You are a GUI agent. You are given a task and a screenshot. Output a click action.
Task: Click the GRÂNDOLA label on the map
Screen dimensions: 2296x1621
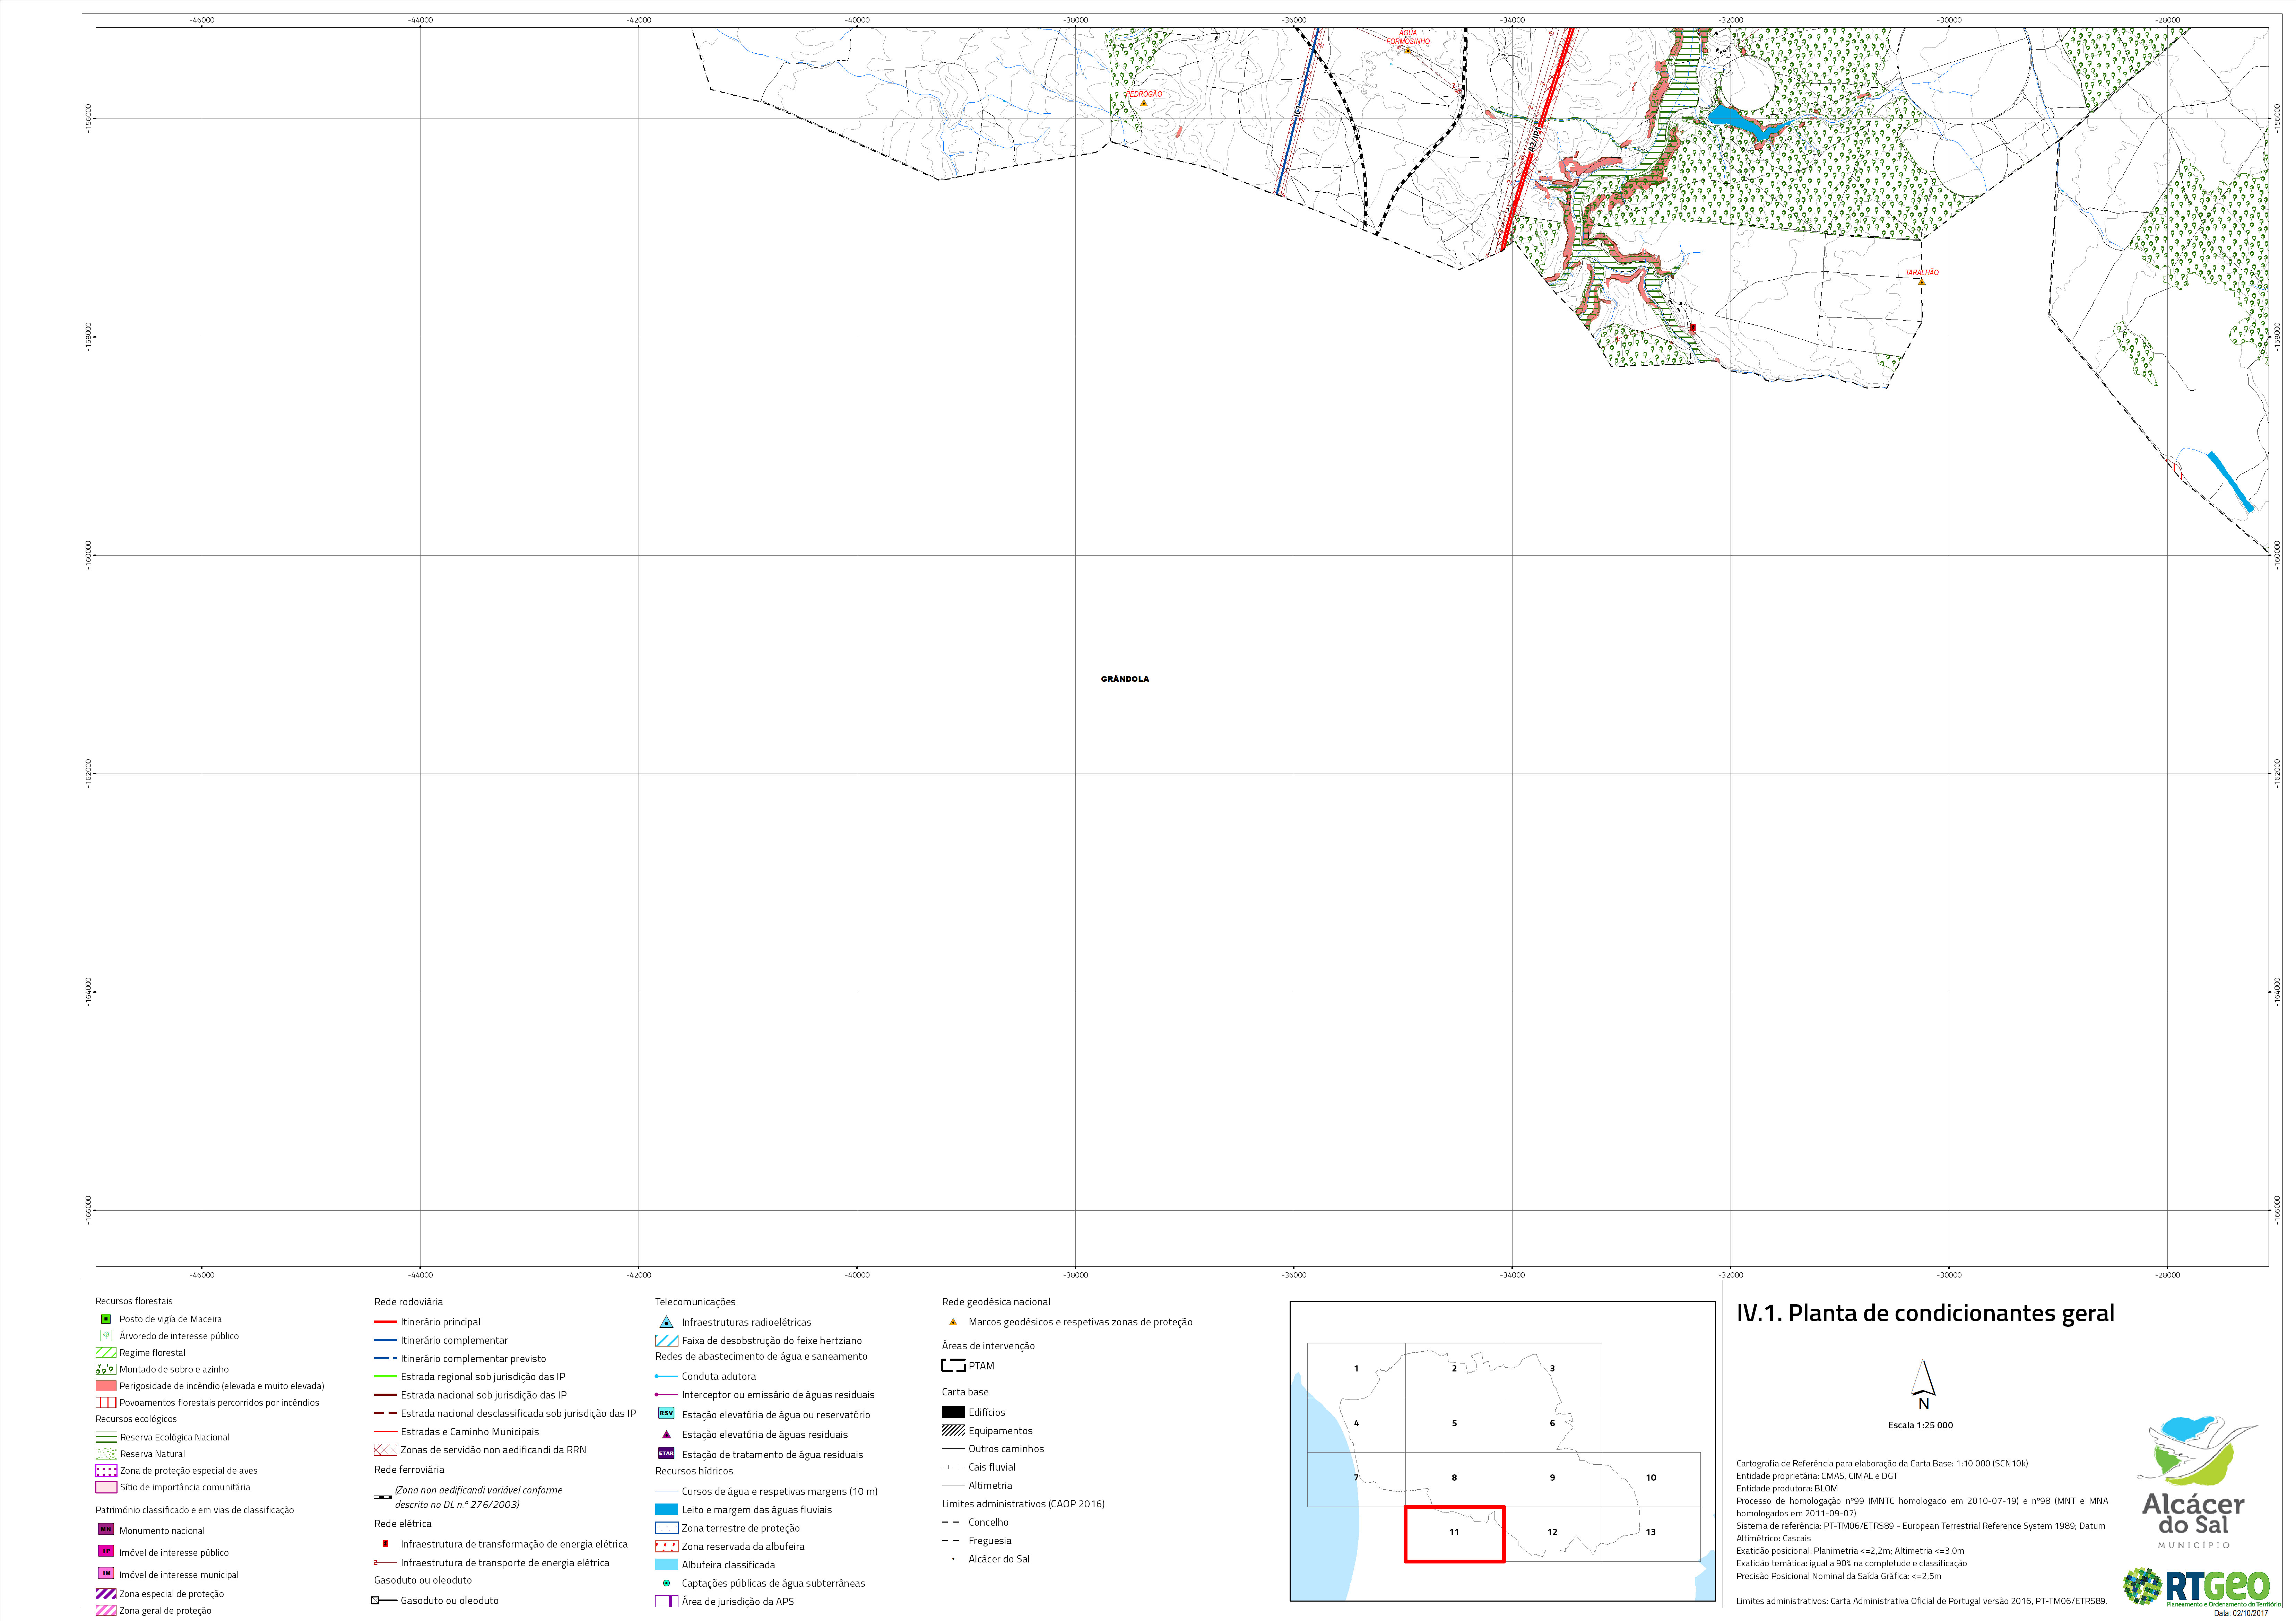pyautogui.click(x=1125, y=679)
